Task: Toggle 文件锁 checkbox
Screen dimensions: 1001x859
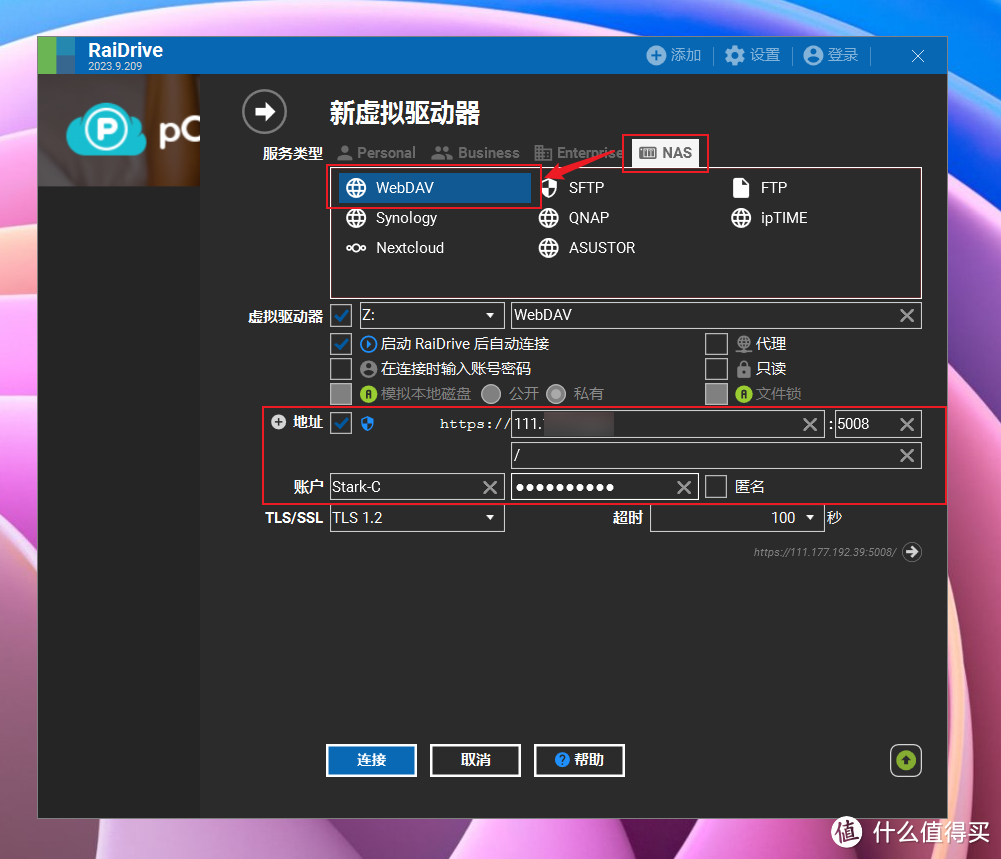Action: point(716,394)
